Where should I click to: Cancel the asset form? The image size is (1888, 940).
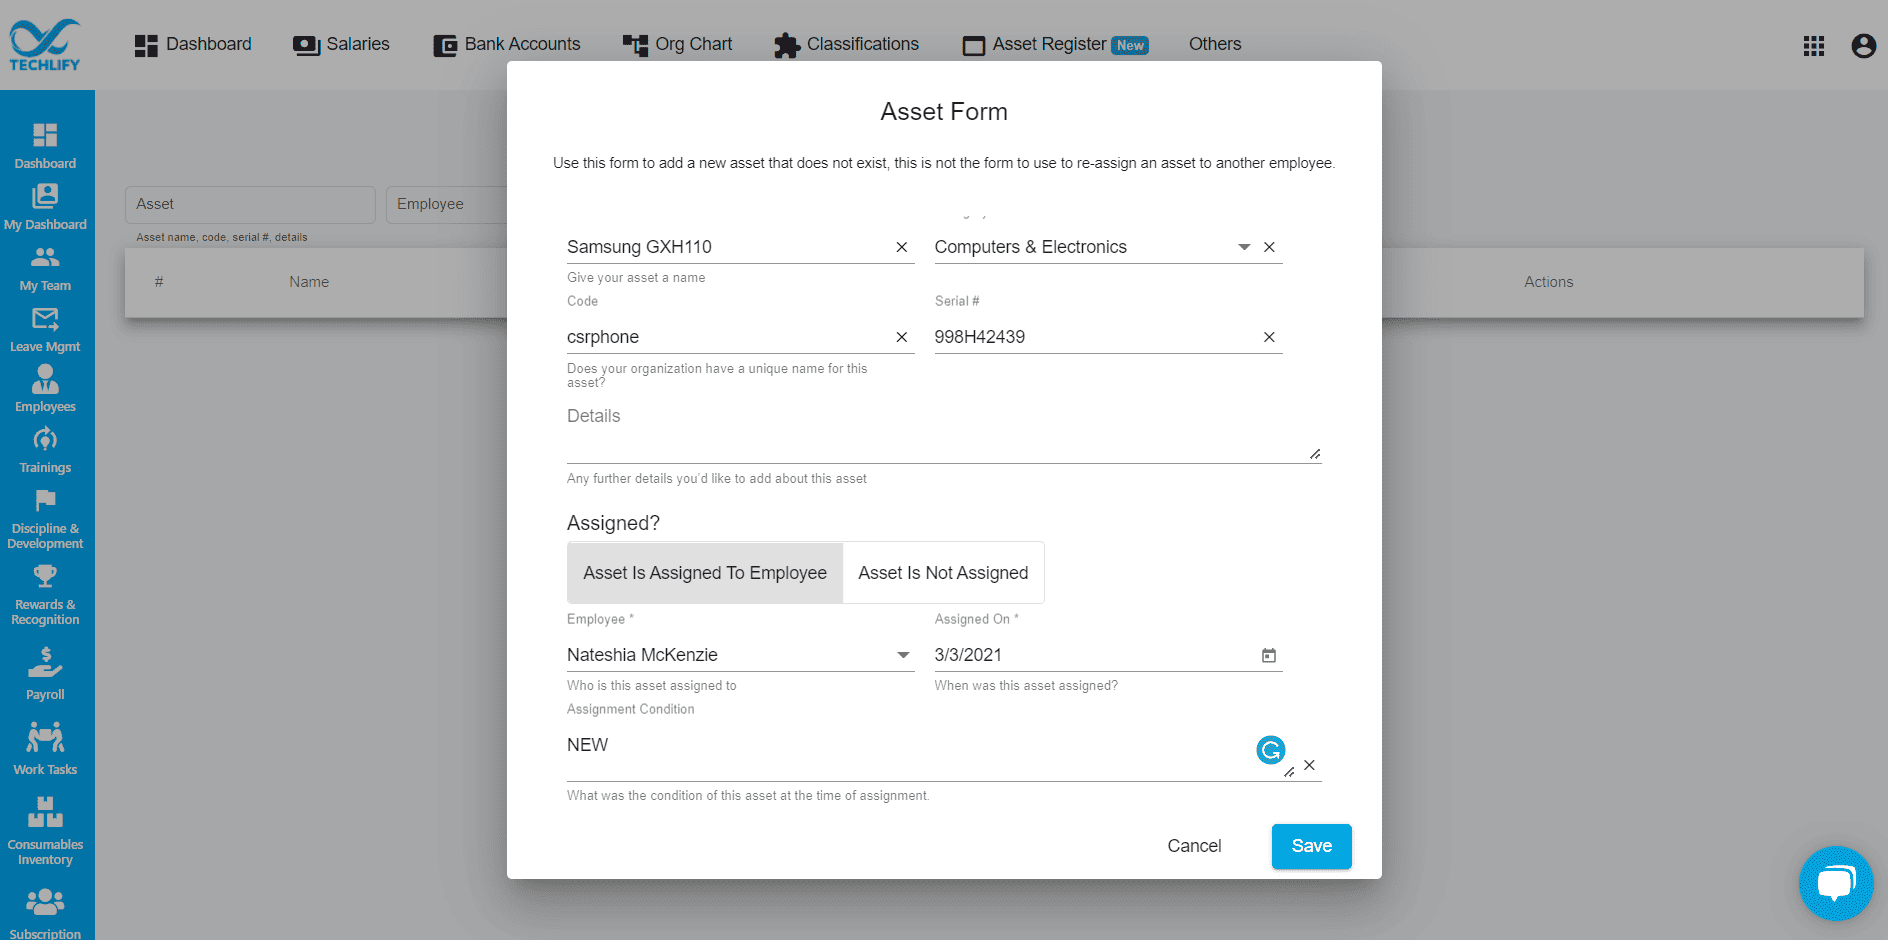click(x=1194, y=846)
